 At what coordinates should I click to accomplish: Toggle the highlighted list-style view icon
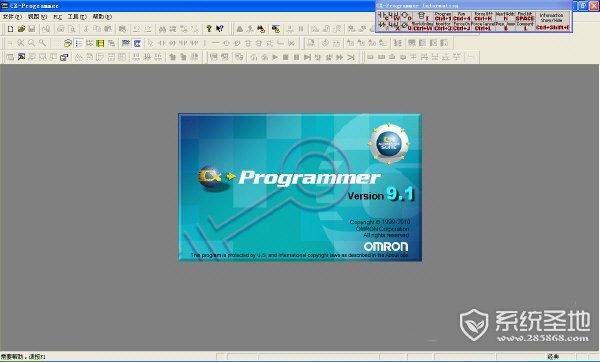pyautogui.click(x=79, y=43)
